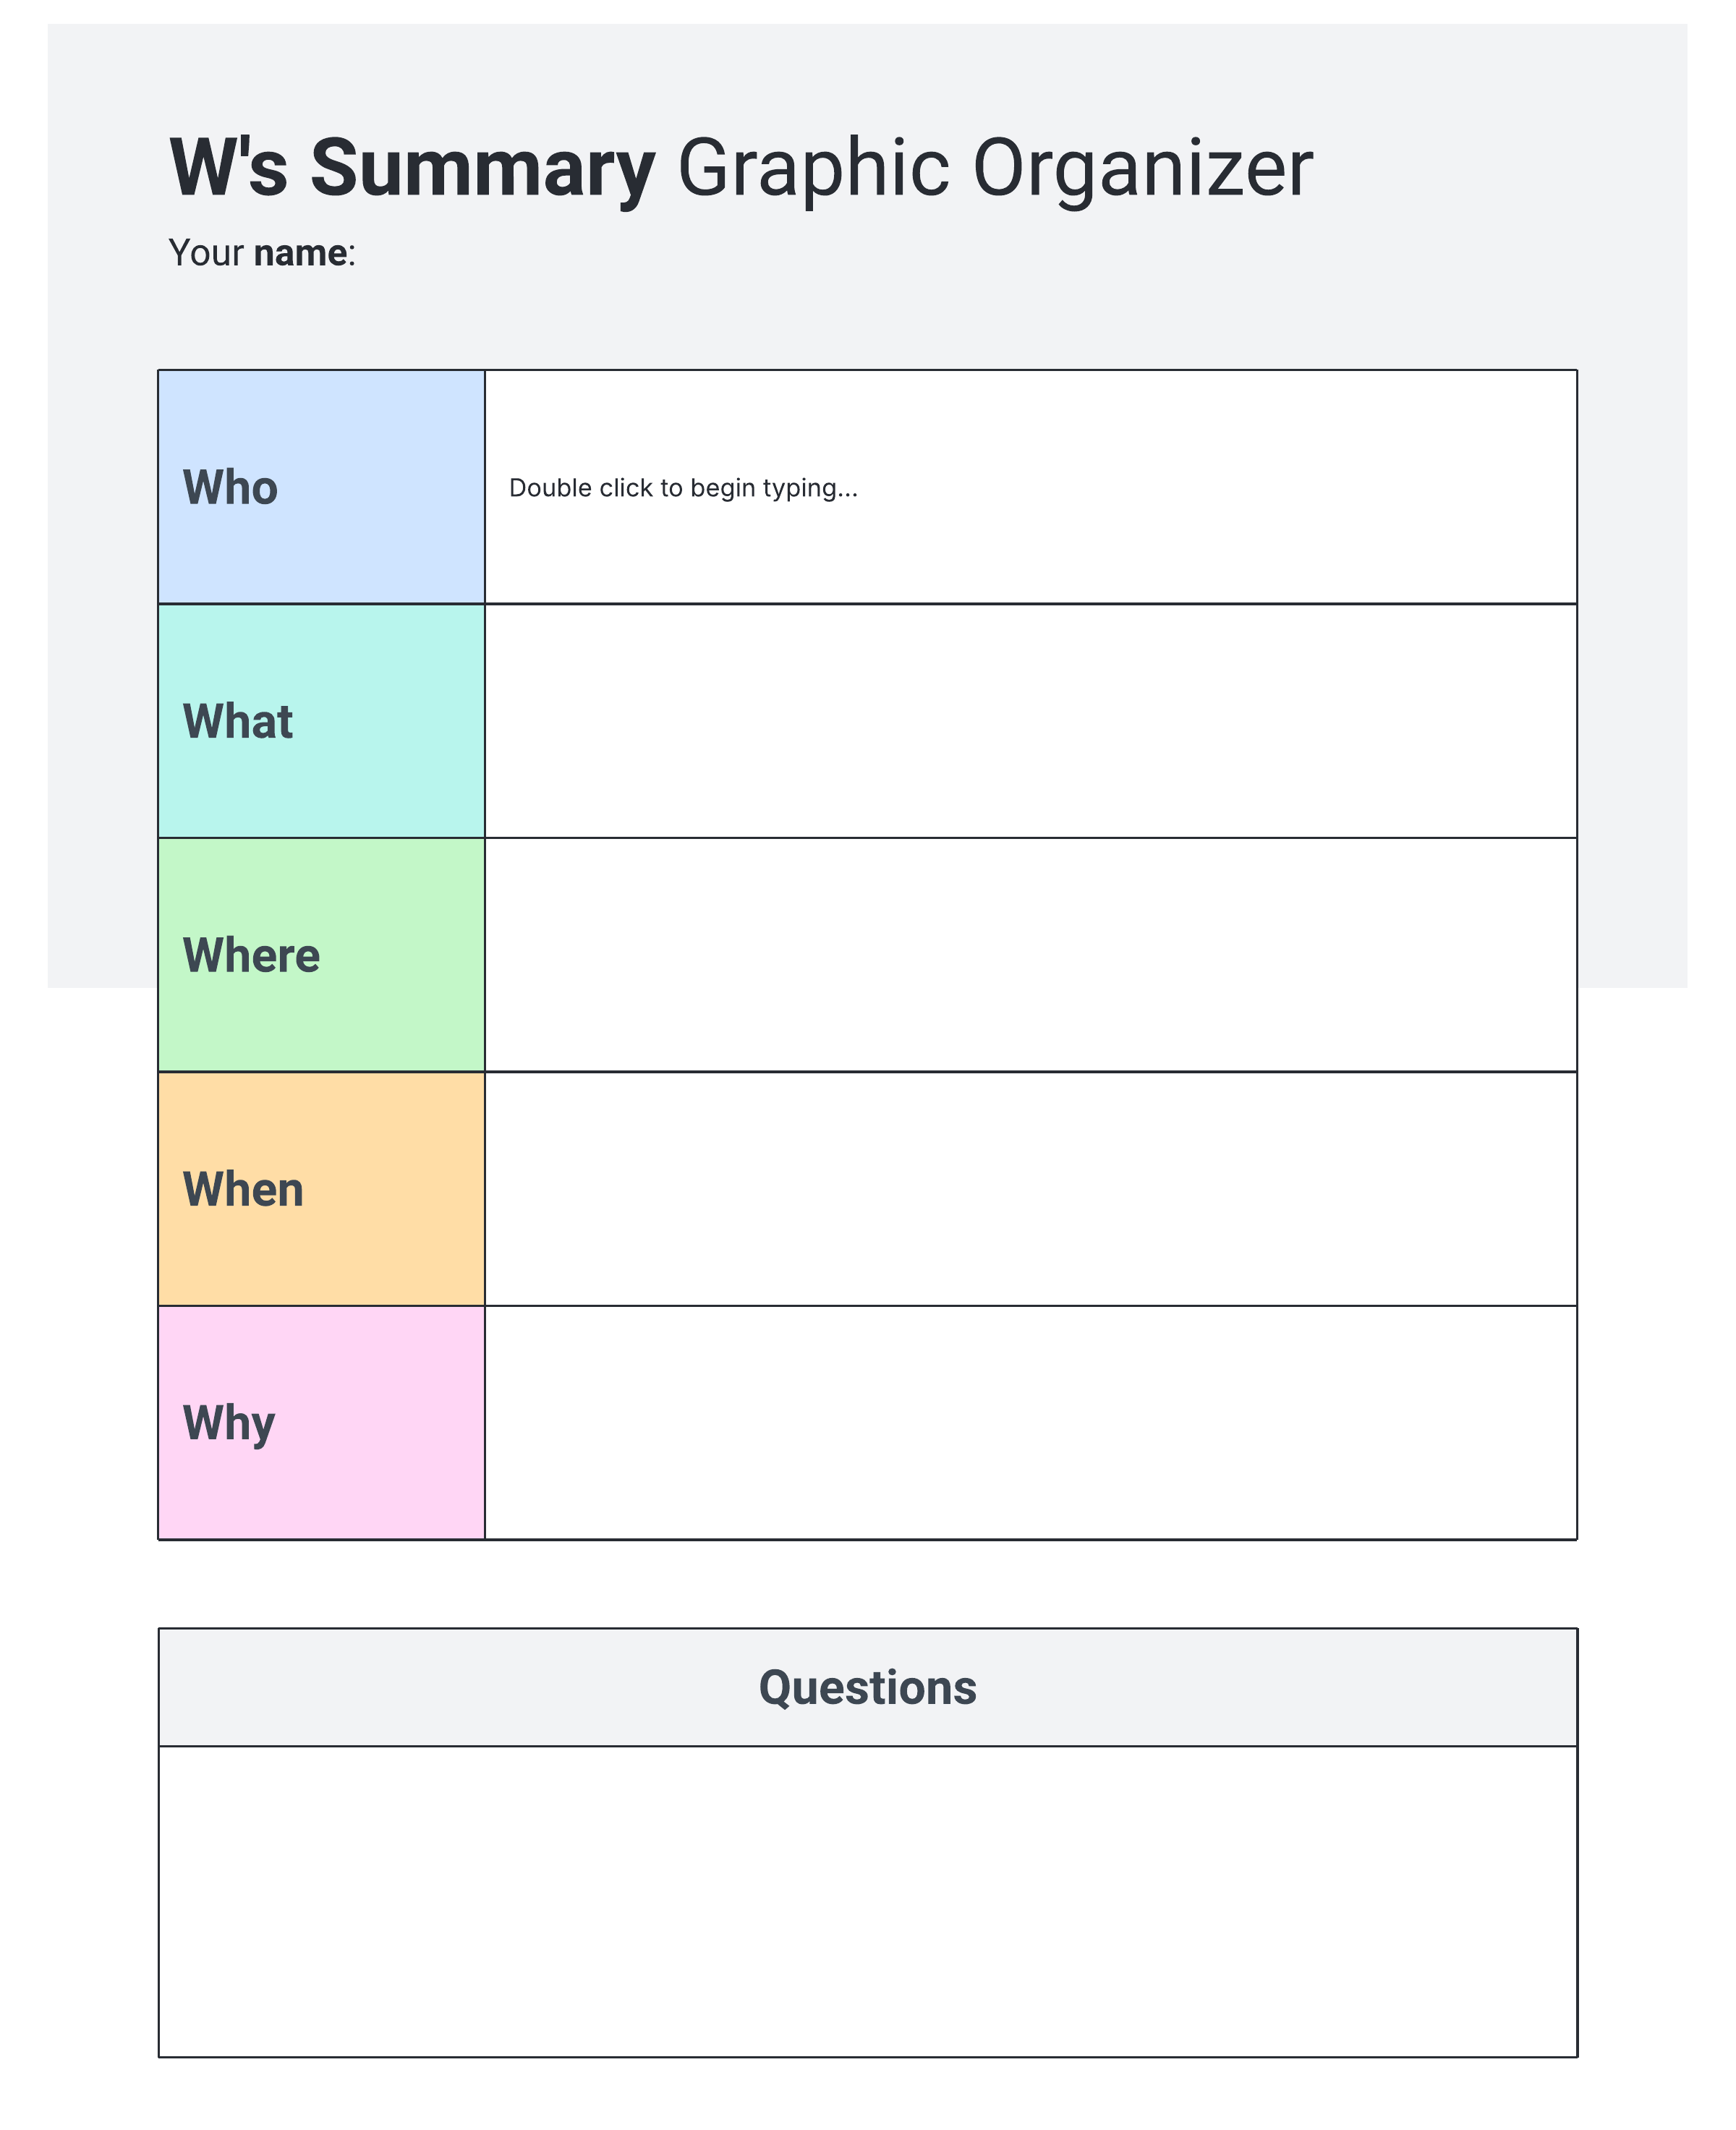Click the empty answer cell beside What
This screenshot has height=2130, width=1736.
coord(1030,721)
